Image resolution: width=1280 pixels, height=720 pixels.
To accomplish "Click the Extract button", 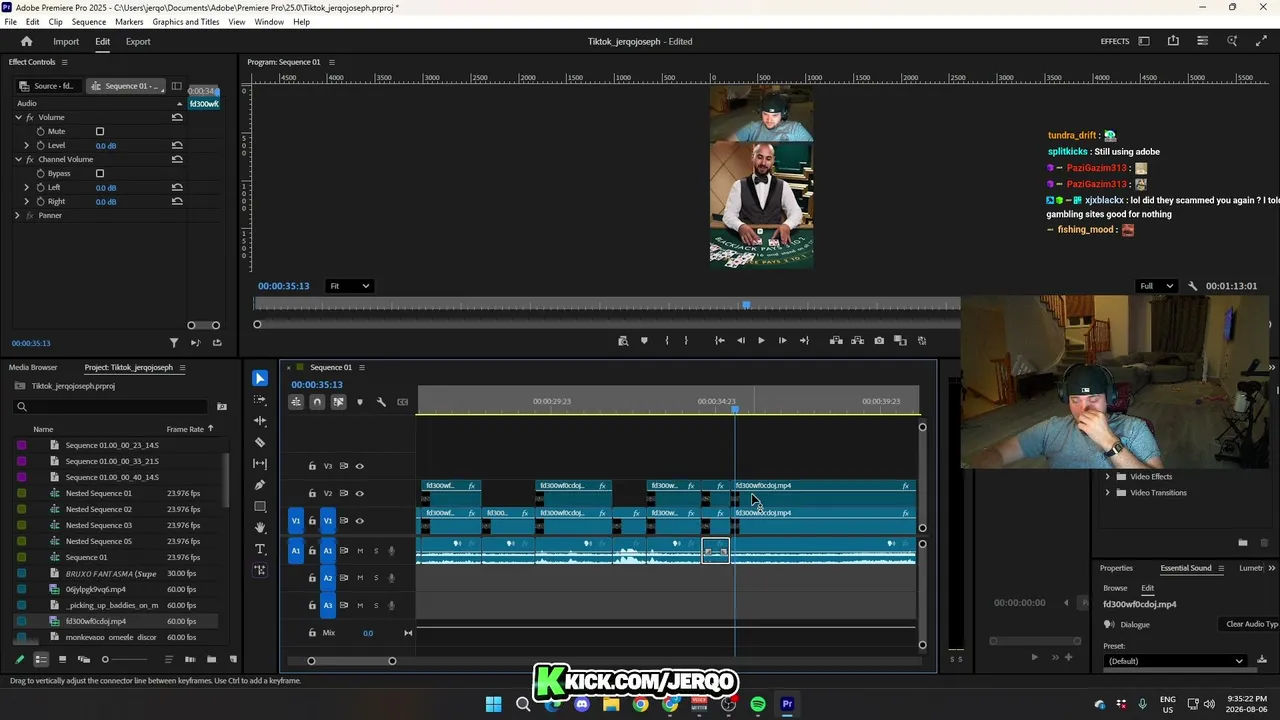I will pyautogui.click(x=857, y=341).
